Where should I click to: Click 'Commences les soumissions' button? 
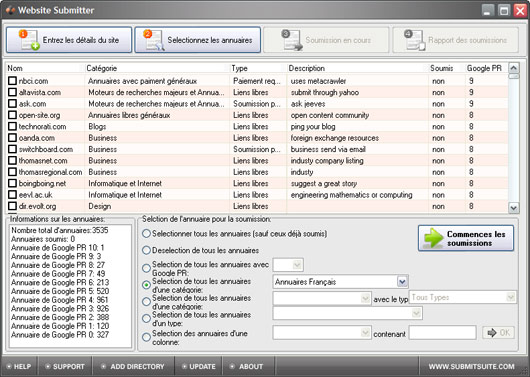[466, 238]
